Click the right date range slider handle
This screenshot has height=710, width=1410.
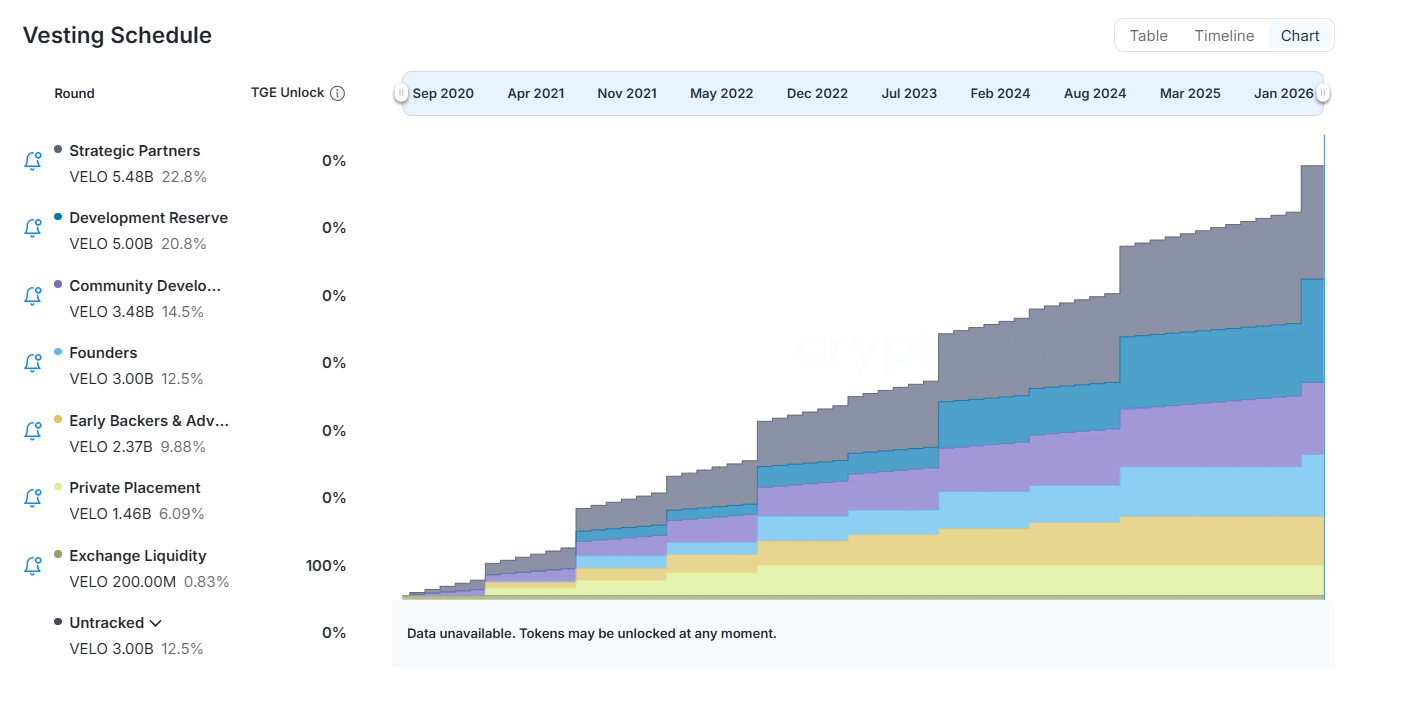[x=1322, y=93]
